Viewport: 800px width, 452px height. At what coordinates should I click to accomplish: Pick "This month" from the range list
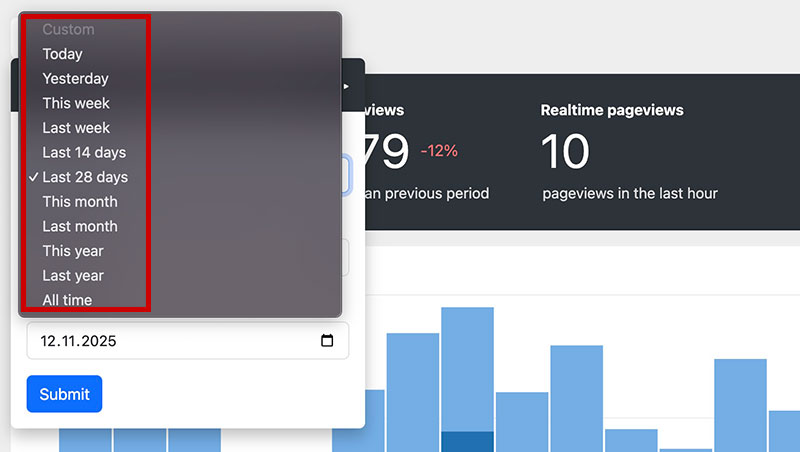[x=80, y=201]
